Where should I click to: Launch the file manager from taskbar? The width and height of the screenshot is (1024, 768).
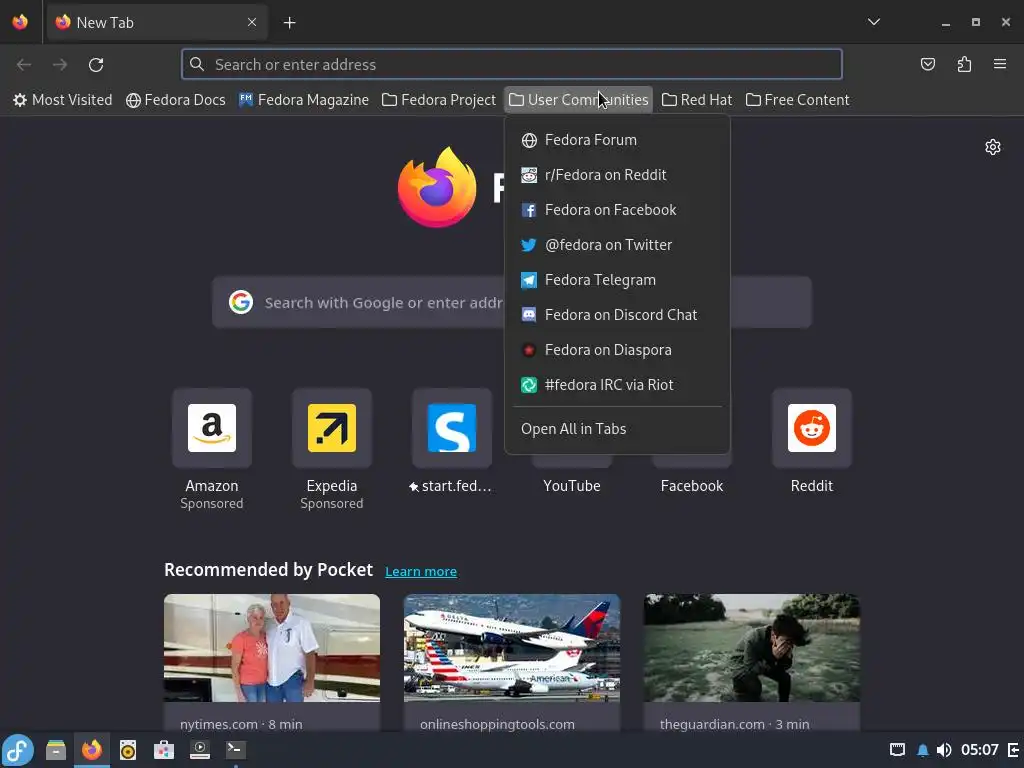click(56, 750)
